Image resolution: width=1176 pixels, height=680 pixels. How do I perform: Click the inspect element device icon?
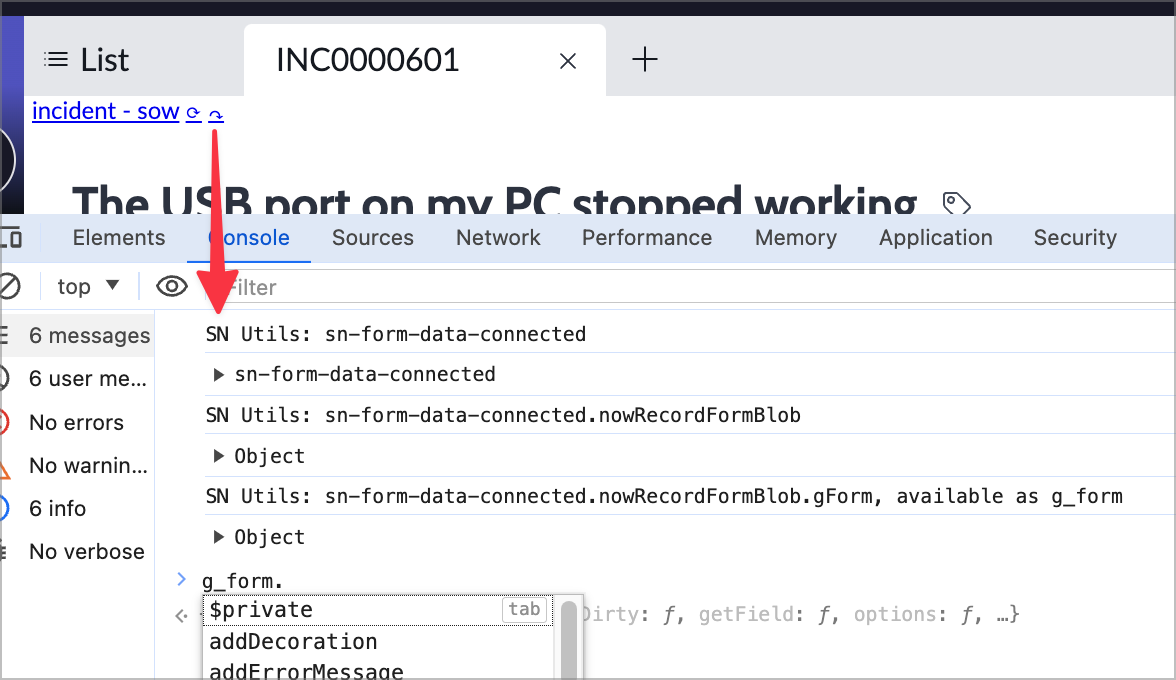13,237
